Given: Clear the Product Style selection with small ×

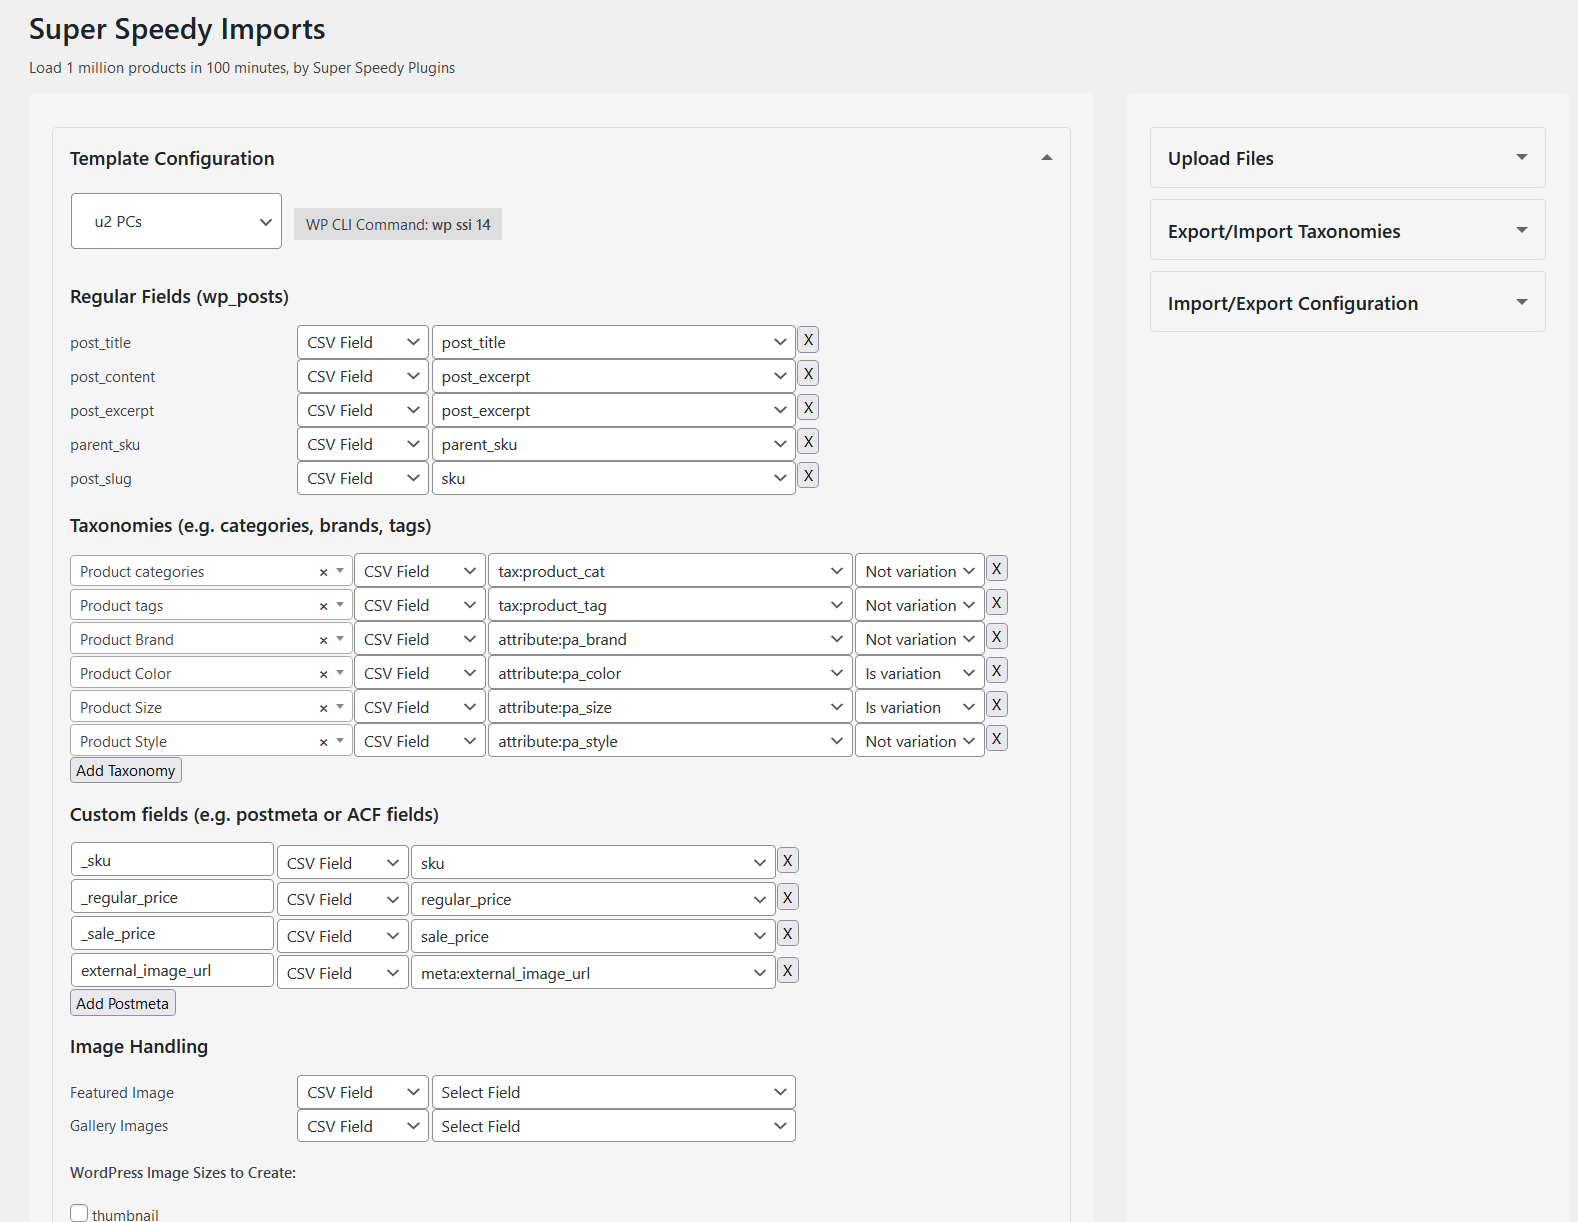Looking at the screenshot, I should tap(323, 743).
